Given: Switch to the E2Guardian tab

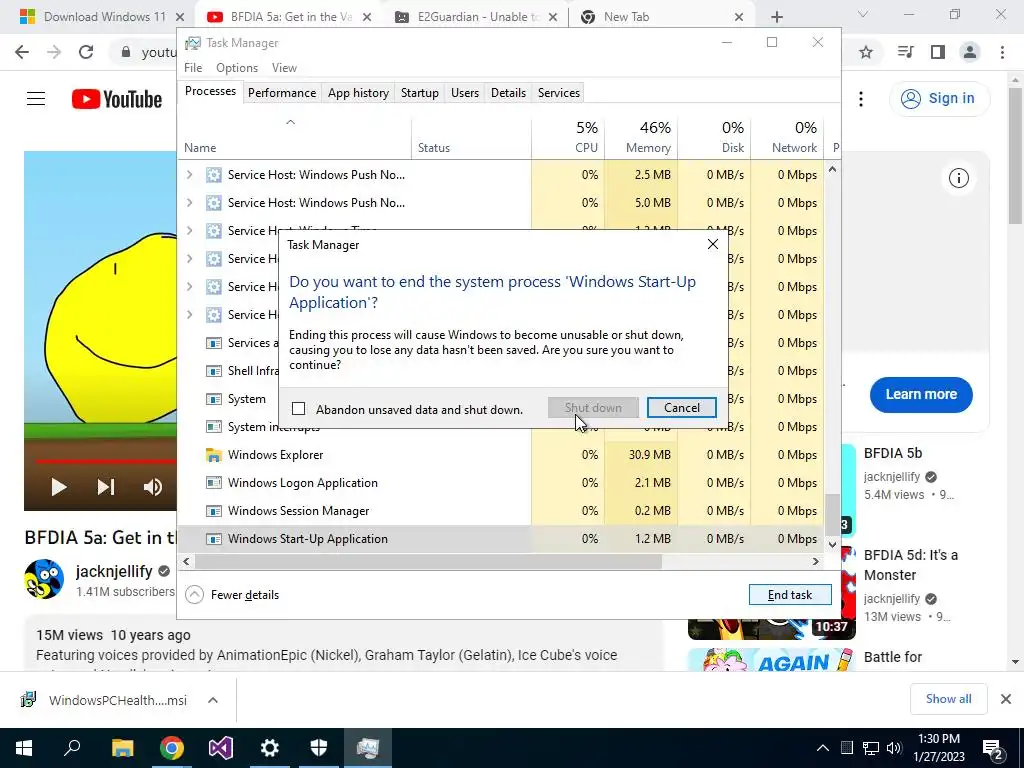Looking at the screenshot, I should pyautogui.click(x=477, y=17).
